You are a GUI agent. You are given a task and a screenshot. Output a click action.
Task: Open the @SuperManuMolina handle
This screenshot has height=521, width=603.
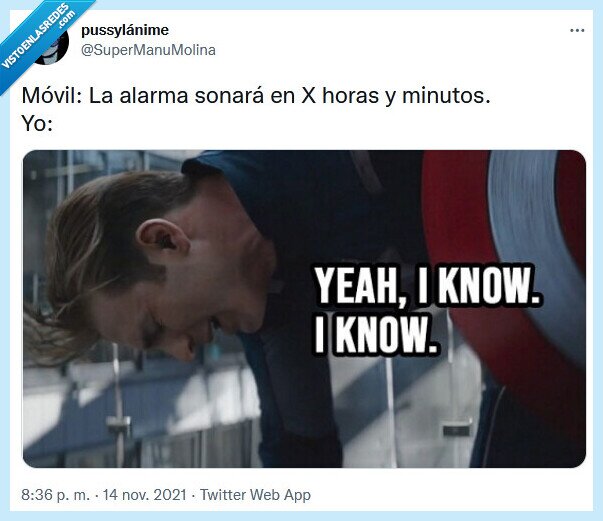point(148,50)
